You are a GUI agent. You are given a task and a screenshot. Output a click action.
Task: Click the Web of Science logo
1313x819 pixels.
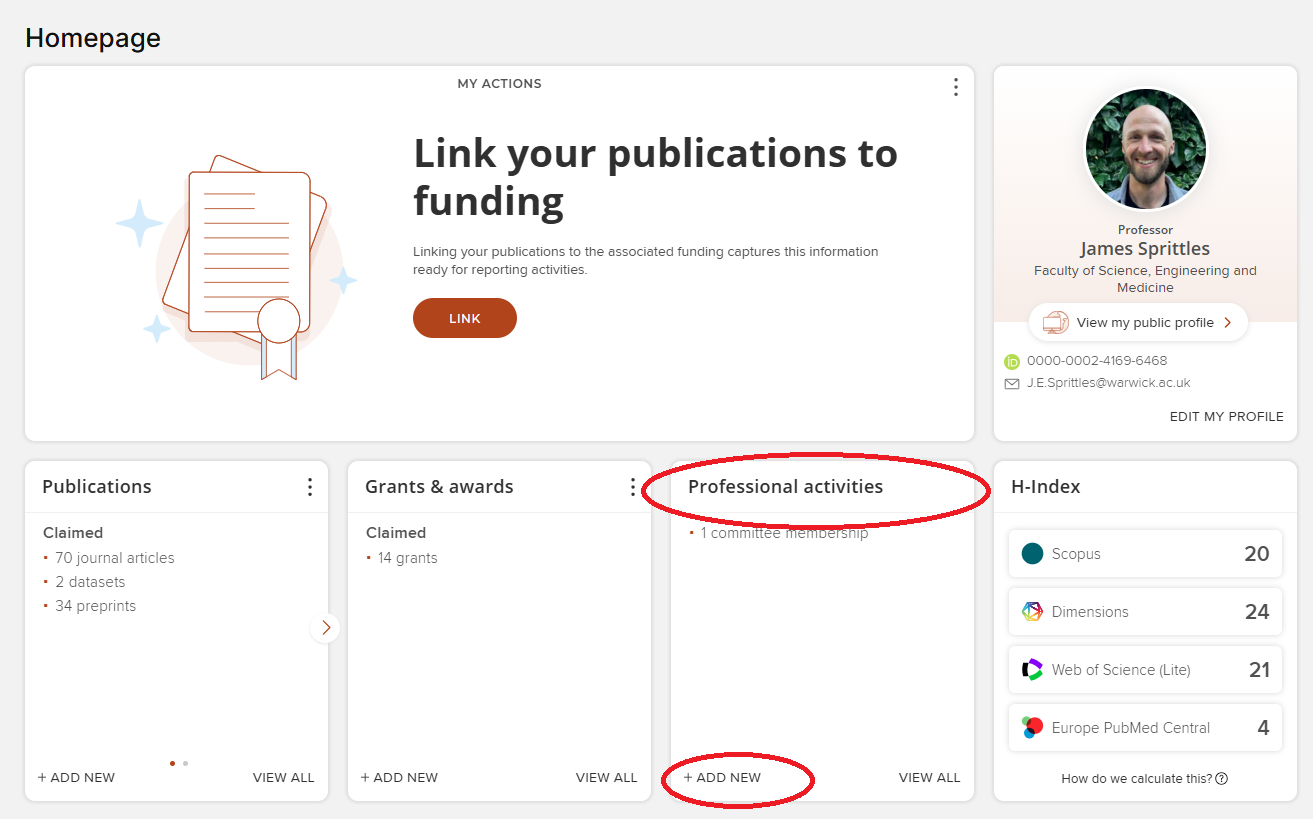tap(1033, 670)
